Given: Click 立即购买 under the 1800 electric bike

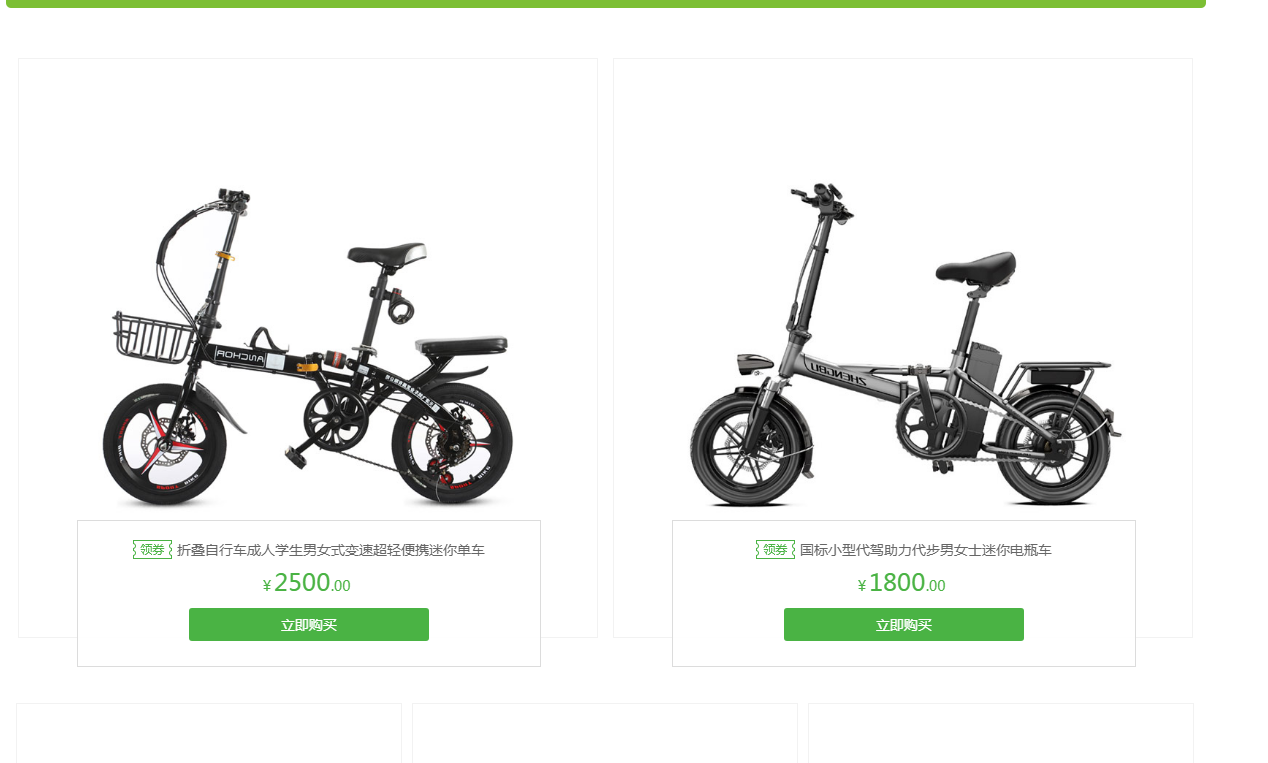Looking at the screenshot, I should 904,625.
